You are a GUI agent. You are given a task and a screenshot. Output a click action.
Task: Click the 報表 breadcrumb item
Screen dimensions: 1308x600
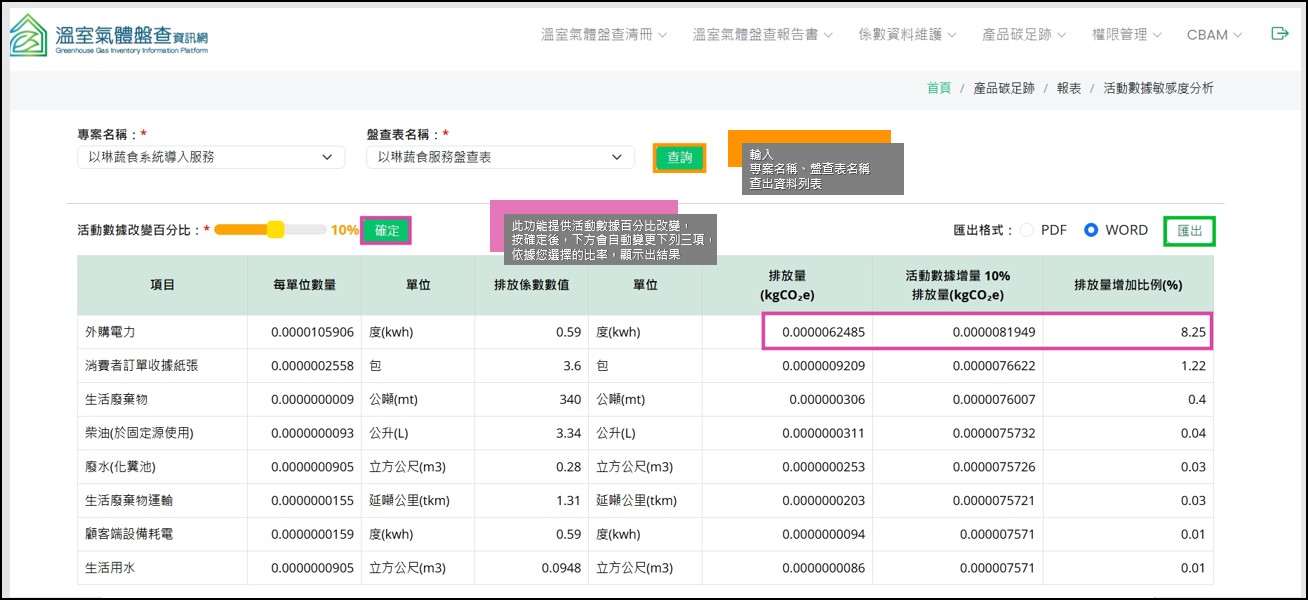click(1069, 88)
